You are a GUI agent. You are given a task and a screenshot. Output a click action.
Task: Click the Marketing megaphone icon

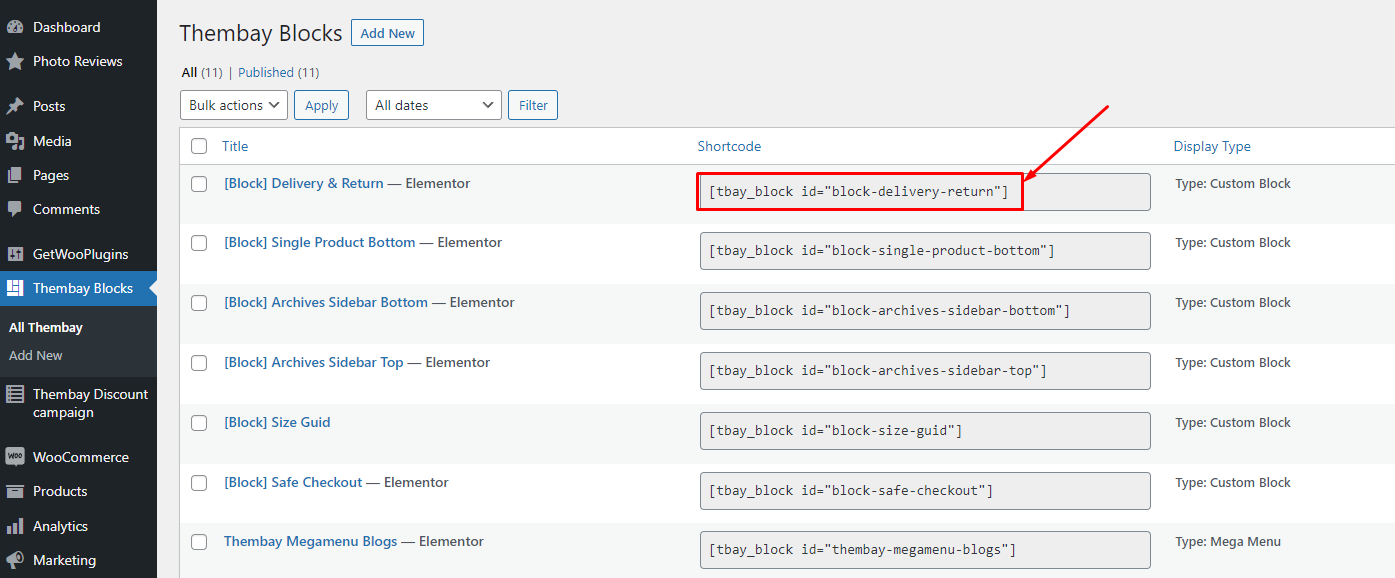coord(15,560)
